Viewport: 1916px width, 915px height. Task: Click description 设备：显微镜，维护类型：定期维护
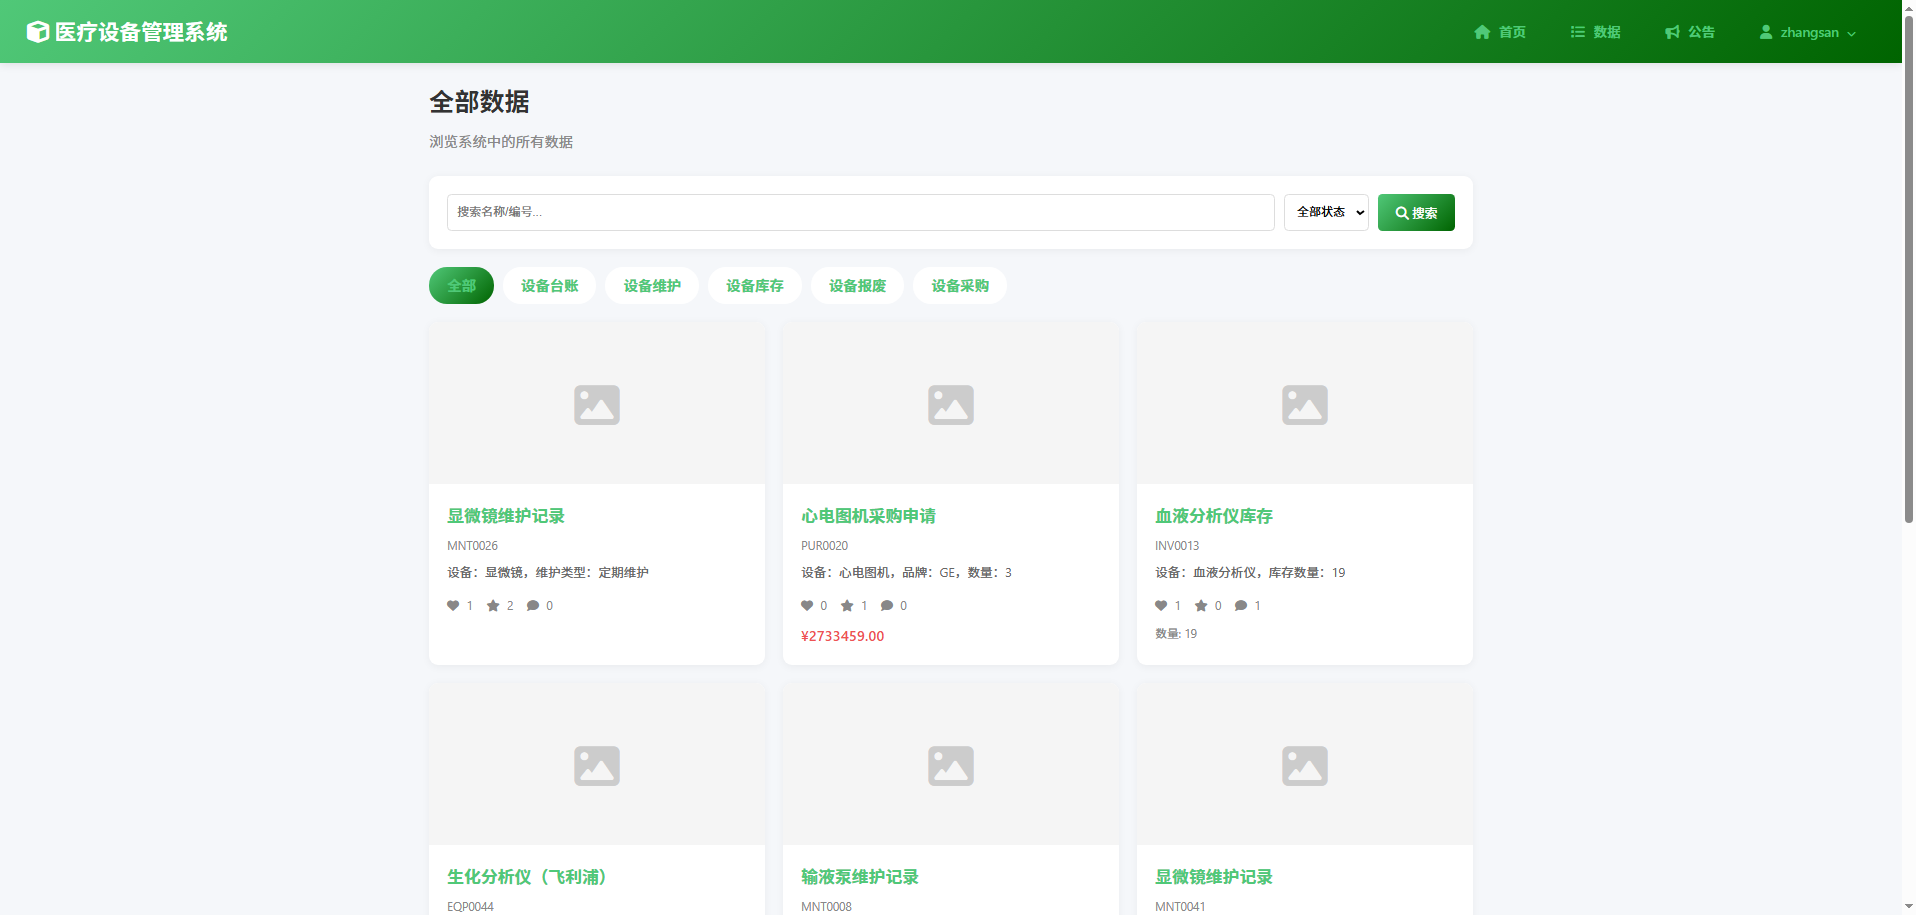pos(548,573)
